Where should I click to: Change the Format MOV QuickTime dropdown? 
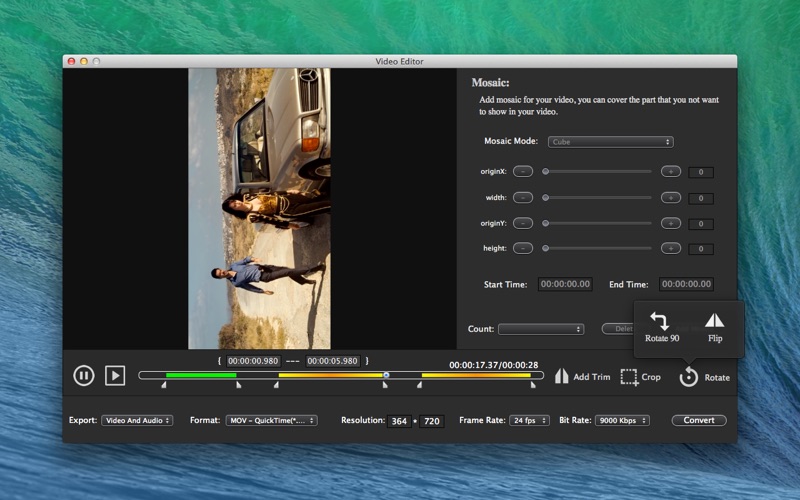pos(271,421)
